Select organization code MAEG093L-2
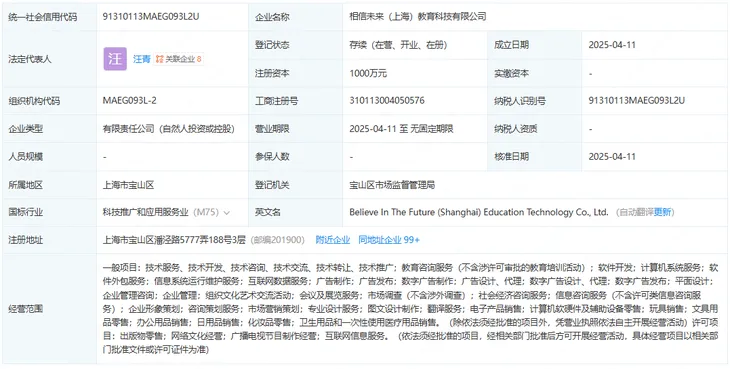 129,101
